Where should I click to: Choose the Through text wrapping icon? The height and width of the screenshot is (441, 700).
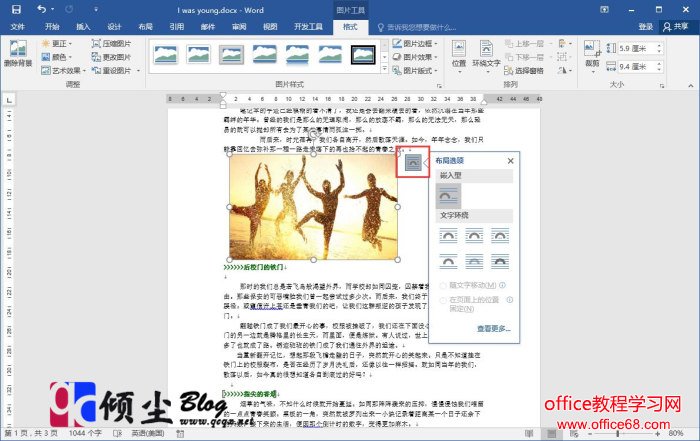tap(500, 236)
